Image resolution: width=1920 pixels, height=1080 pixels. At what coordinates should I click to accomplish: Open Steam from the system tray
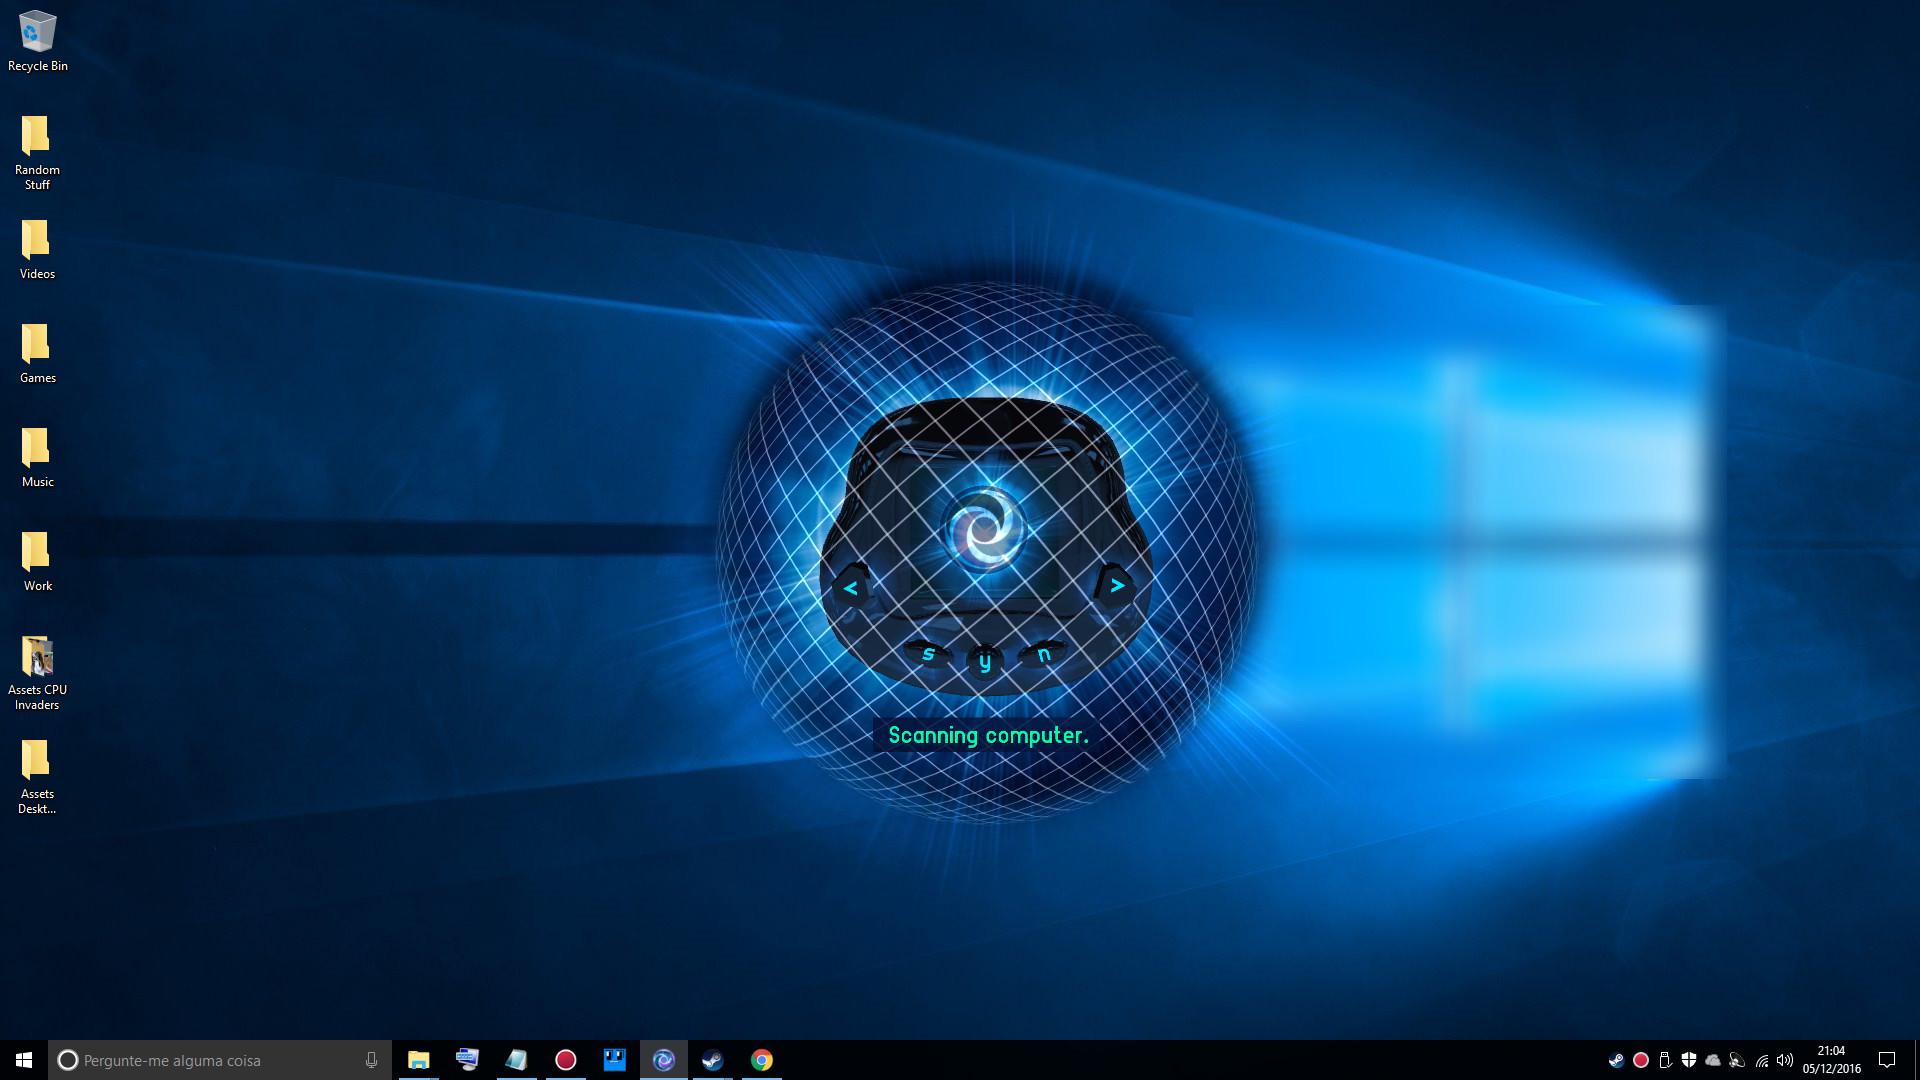click(x=1618, y=1060)
